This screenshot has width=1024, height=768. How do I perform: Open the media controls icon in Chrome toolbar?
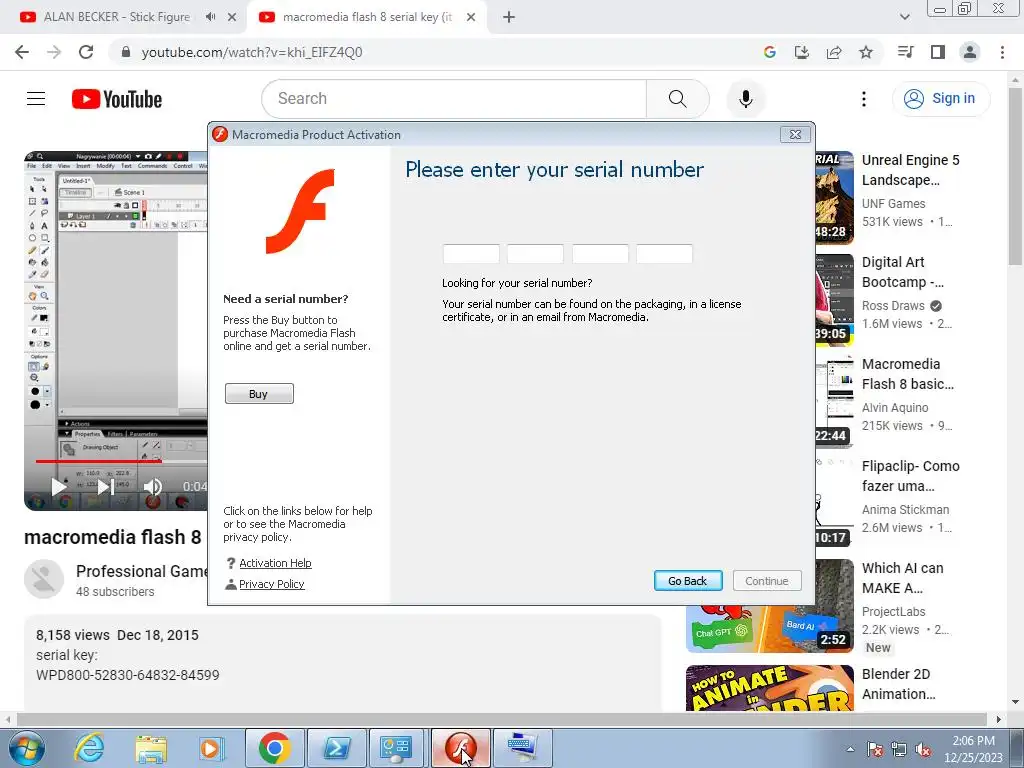pos(906,52)
